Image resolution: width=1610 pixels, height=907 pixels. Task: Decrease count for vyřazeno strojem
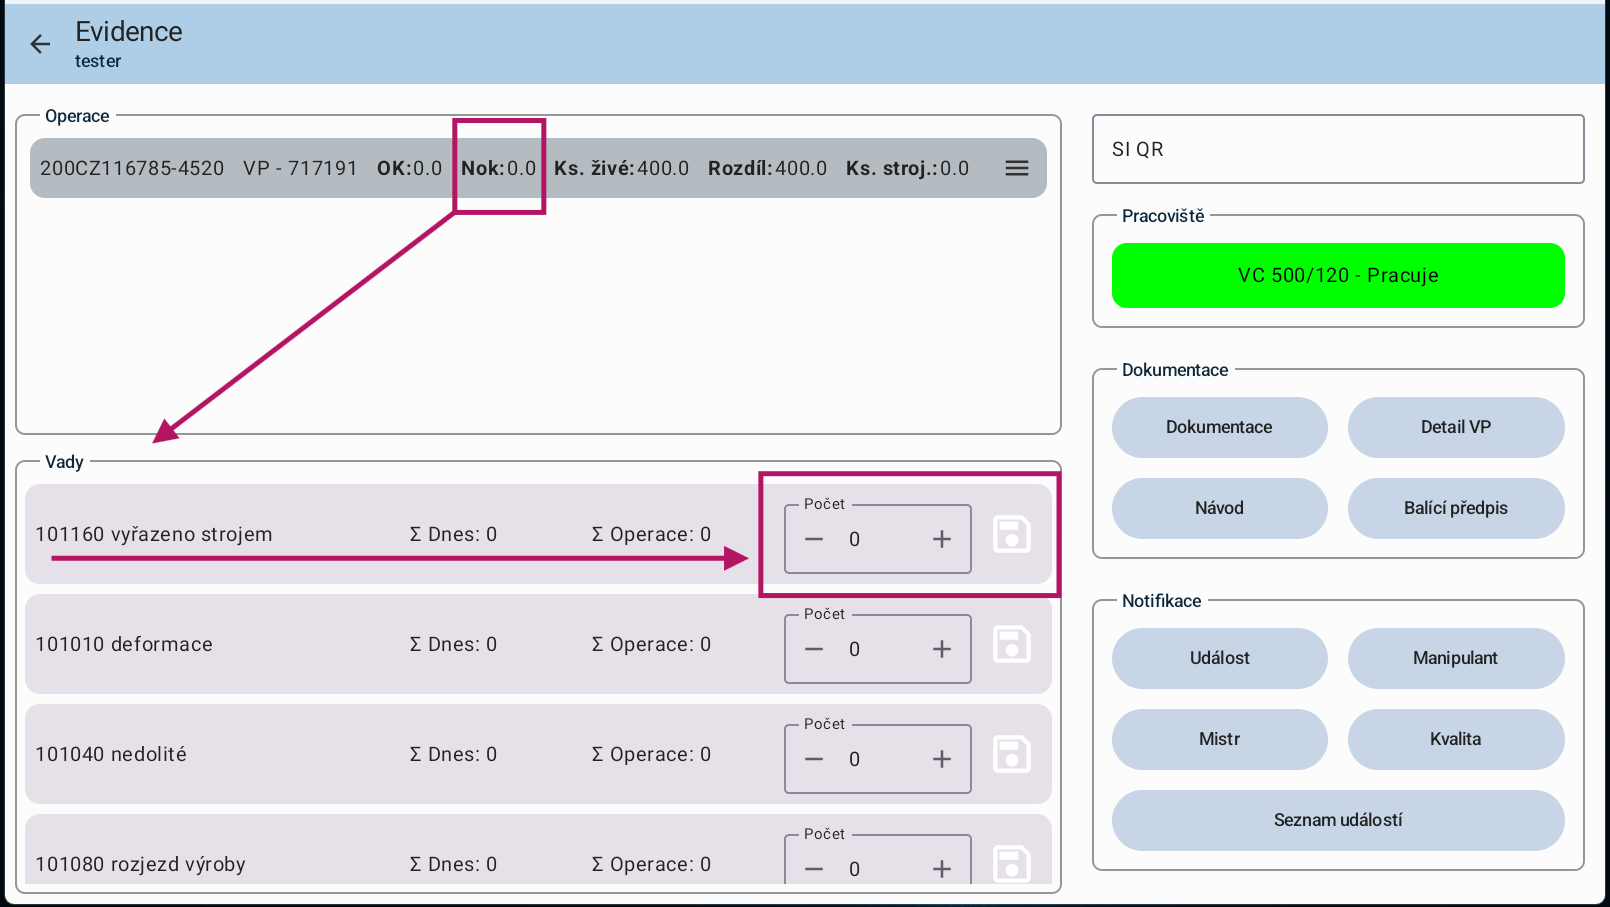pos(814,540)
